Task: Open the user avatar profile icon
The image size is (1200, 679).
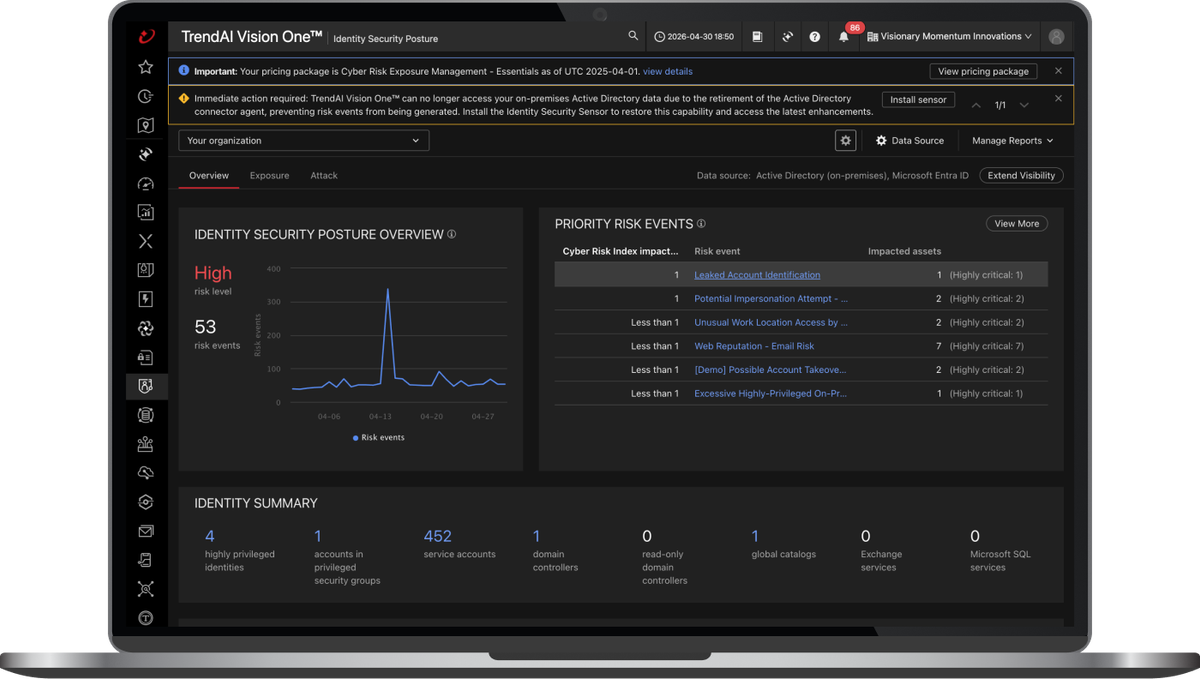Action: tap(1056, 37)
